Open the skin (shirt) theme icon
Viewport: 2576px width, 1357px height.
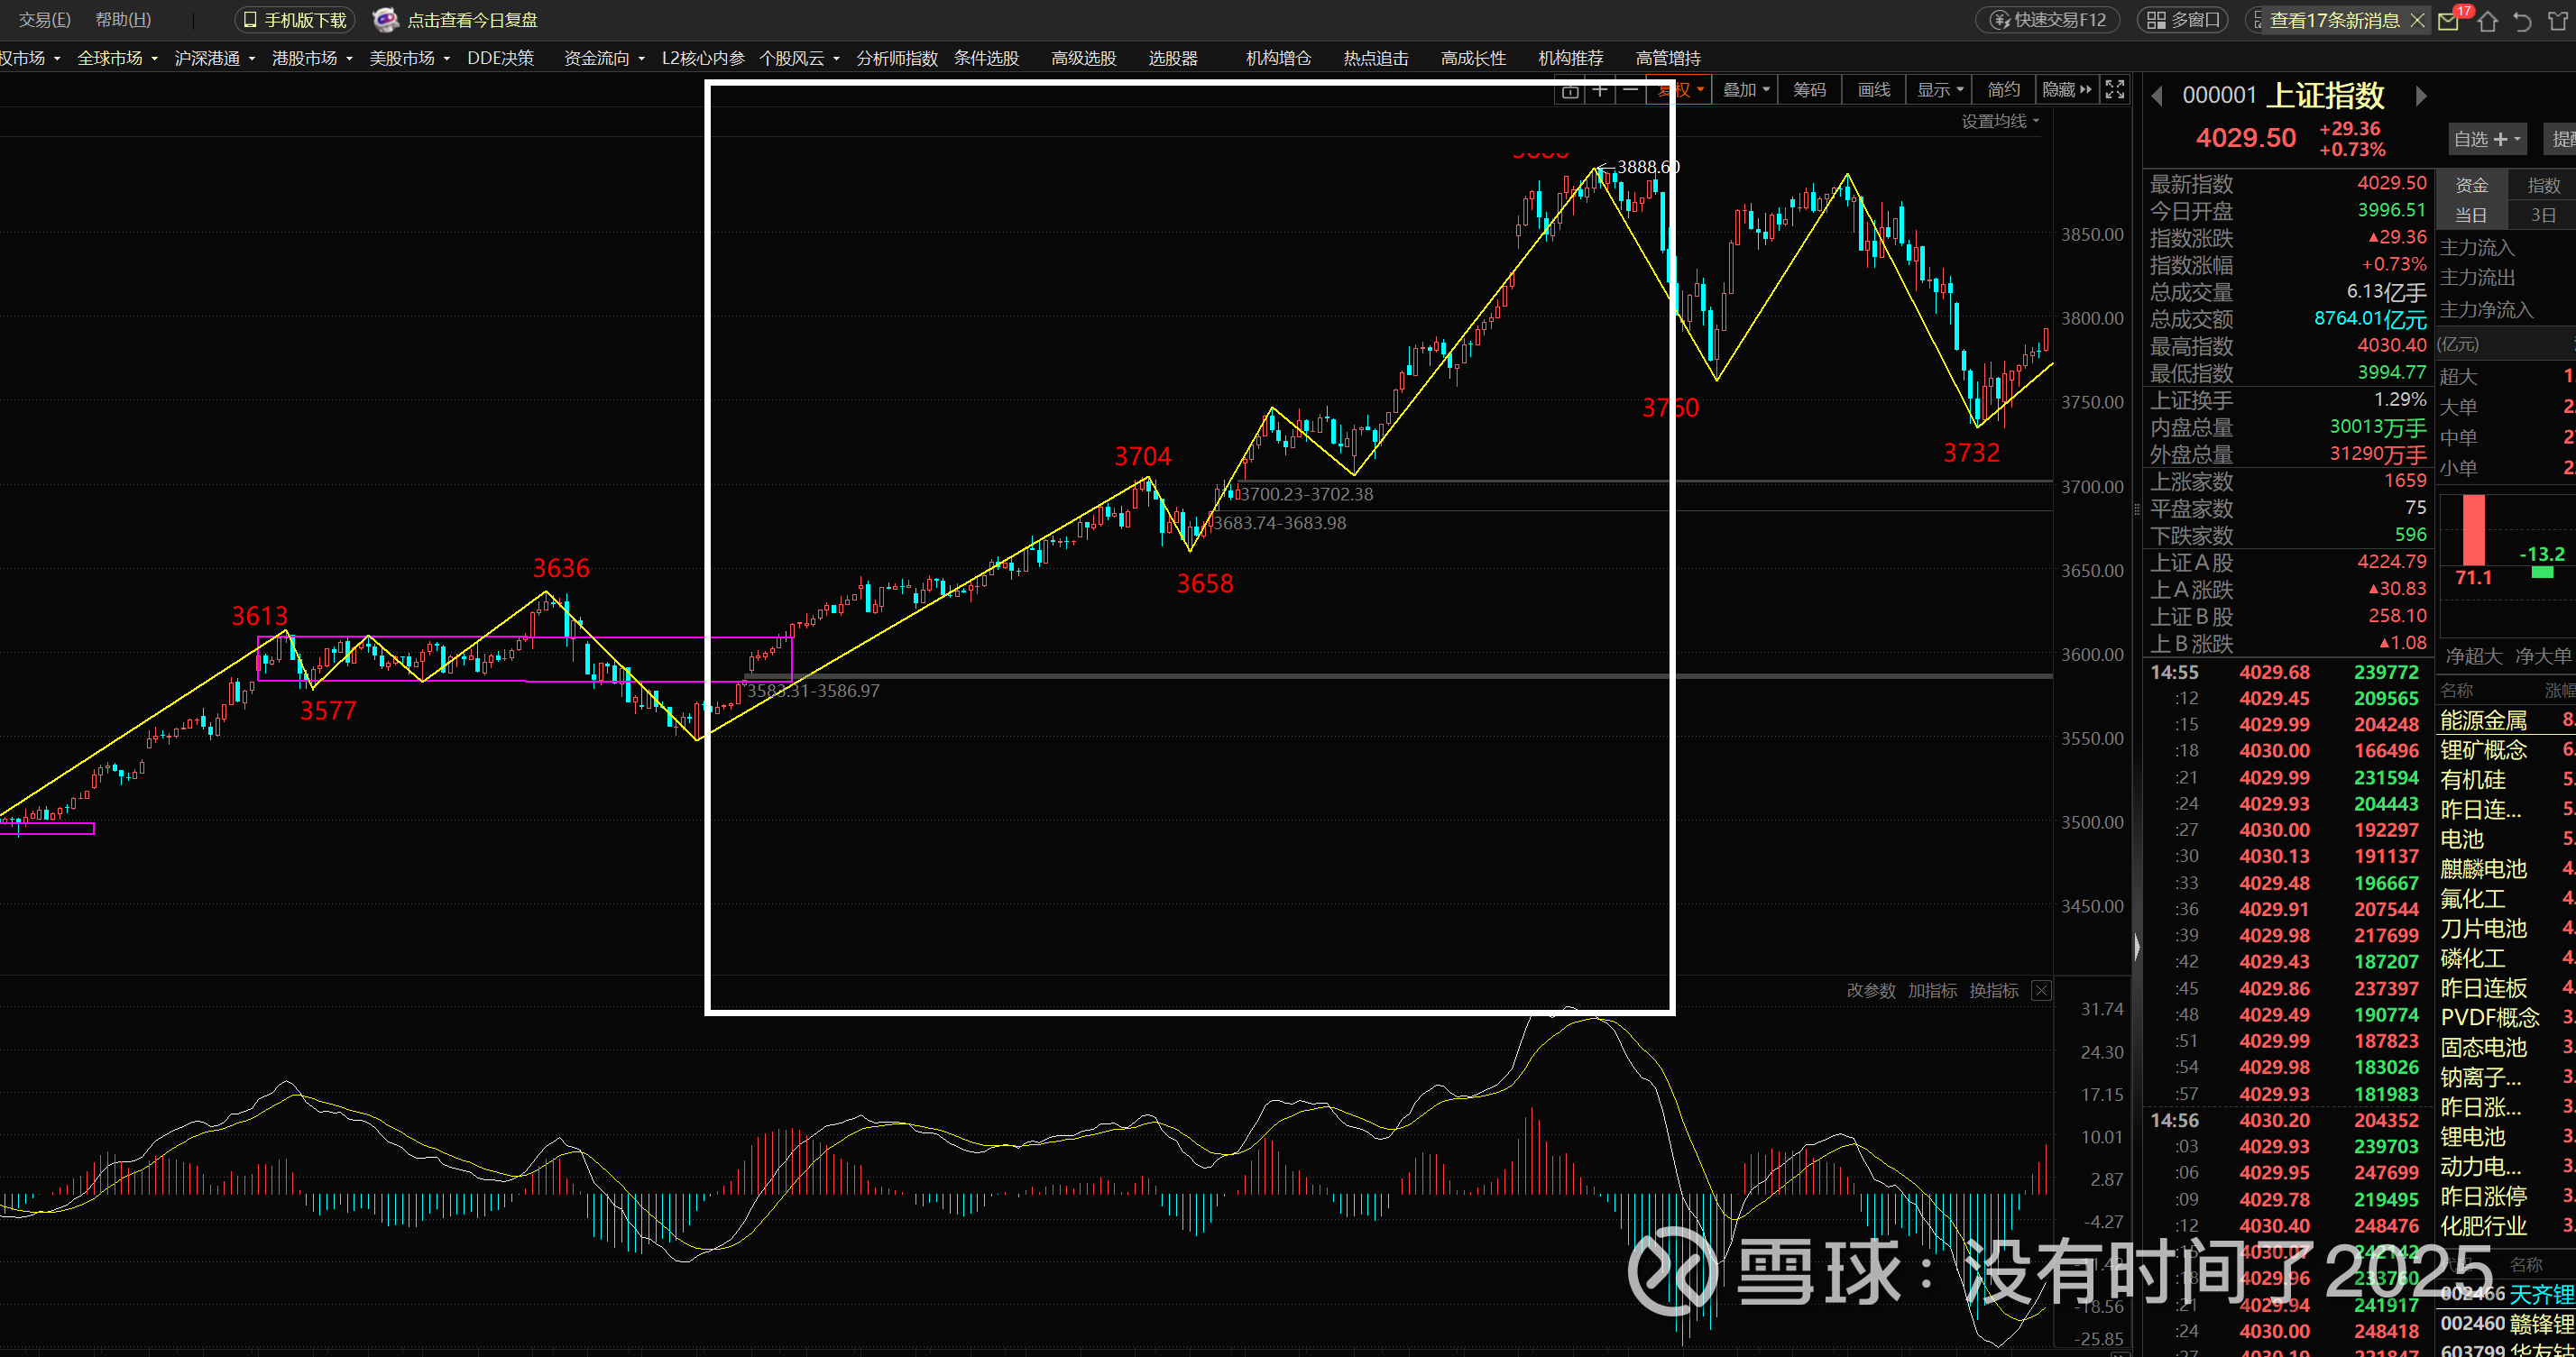[x=2558, y=21]
